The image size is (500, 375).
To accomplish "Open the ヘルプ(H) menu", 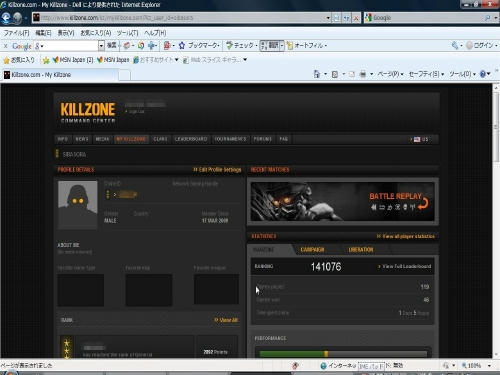I will click(x=155, y=33).
